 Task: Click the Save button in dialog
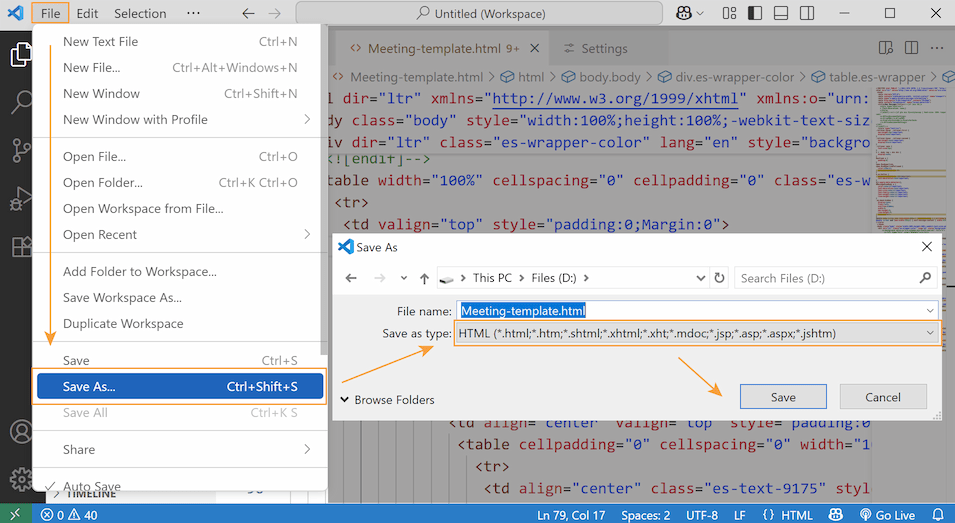[783, 397]
